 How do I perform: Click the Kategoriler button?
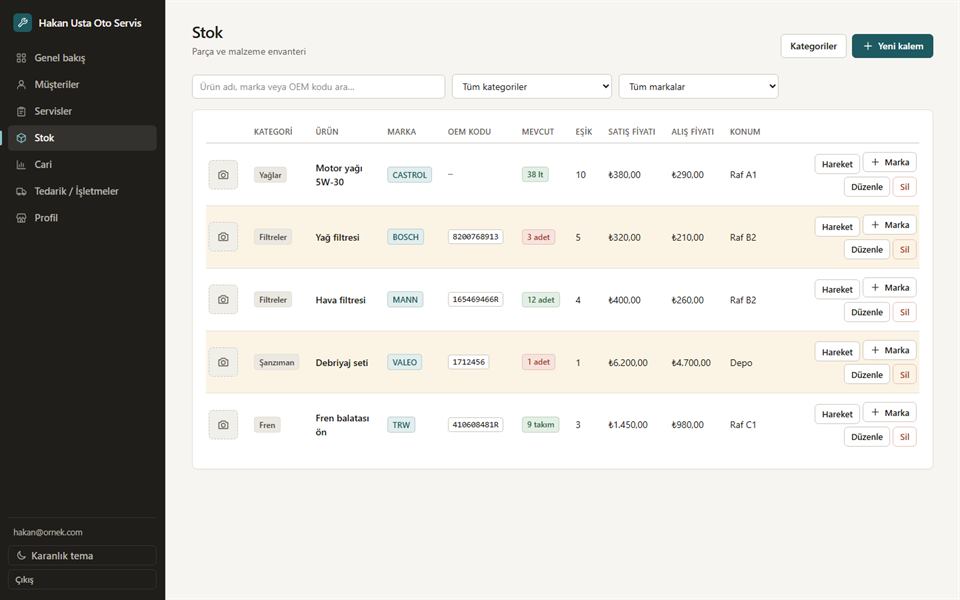tap(813, 46)
